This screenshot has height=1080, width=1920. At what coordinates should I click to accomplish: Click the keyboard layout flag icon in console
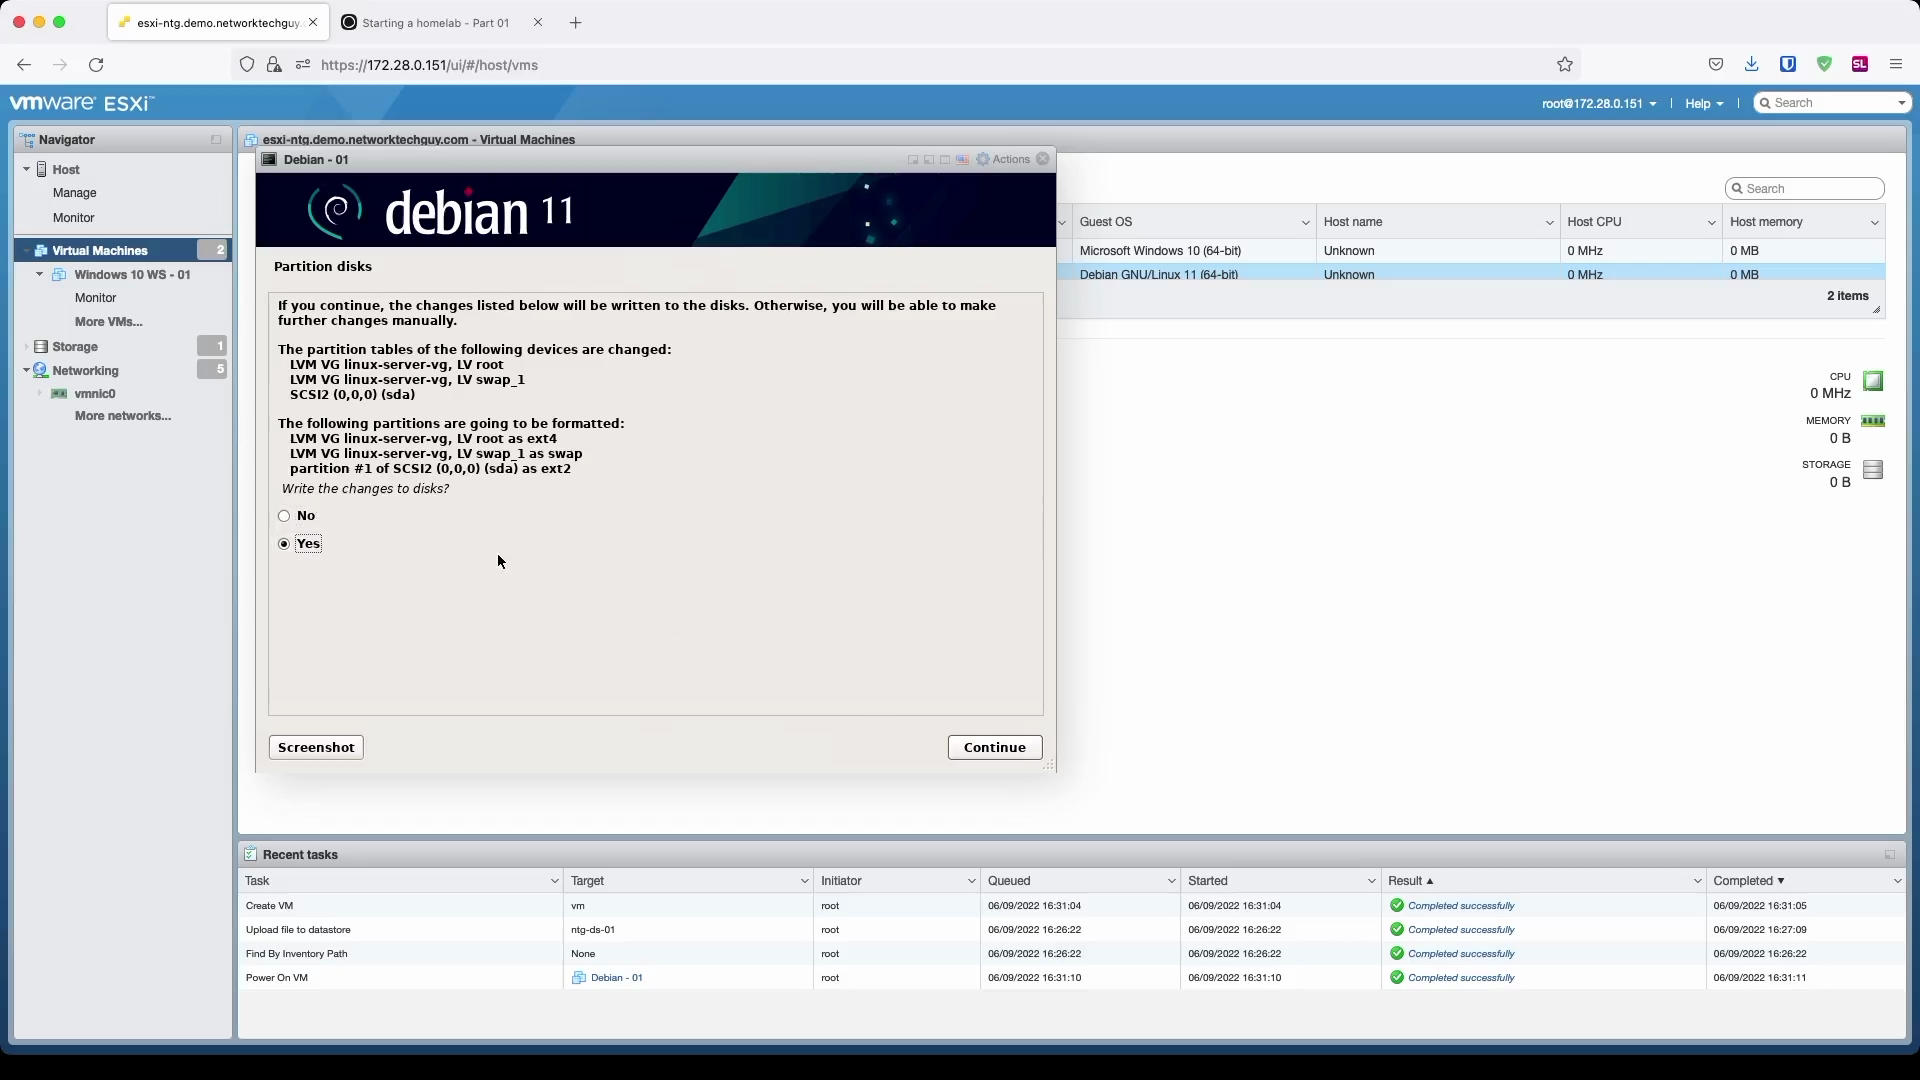pyautogui.click(x=962, y=160)
